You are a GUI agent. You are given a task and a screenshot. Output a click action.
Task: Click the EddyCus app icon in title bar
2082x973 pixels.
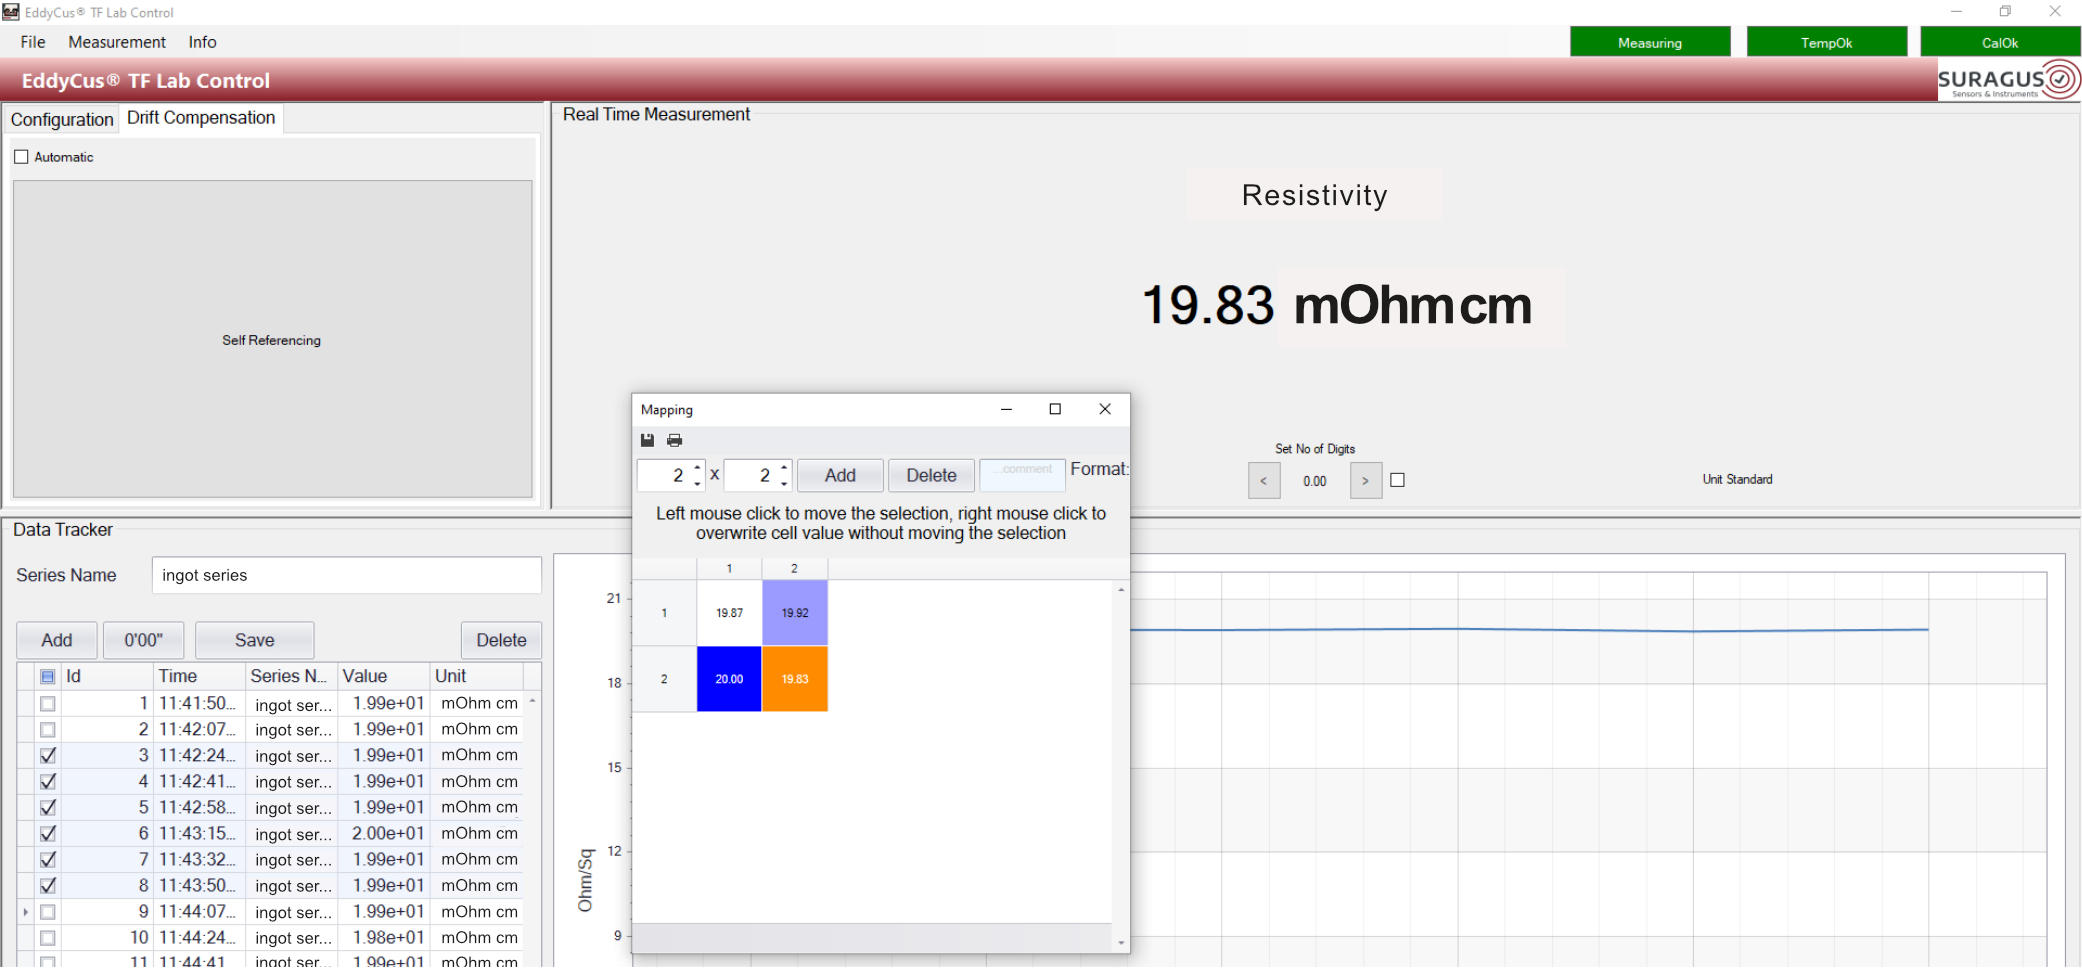[11, 12]
